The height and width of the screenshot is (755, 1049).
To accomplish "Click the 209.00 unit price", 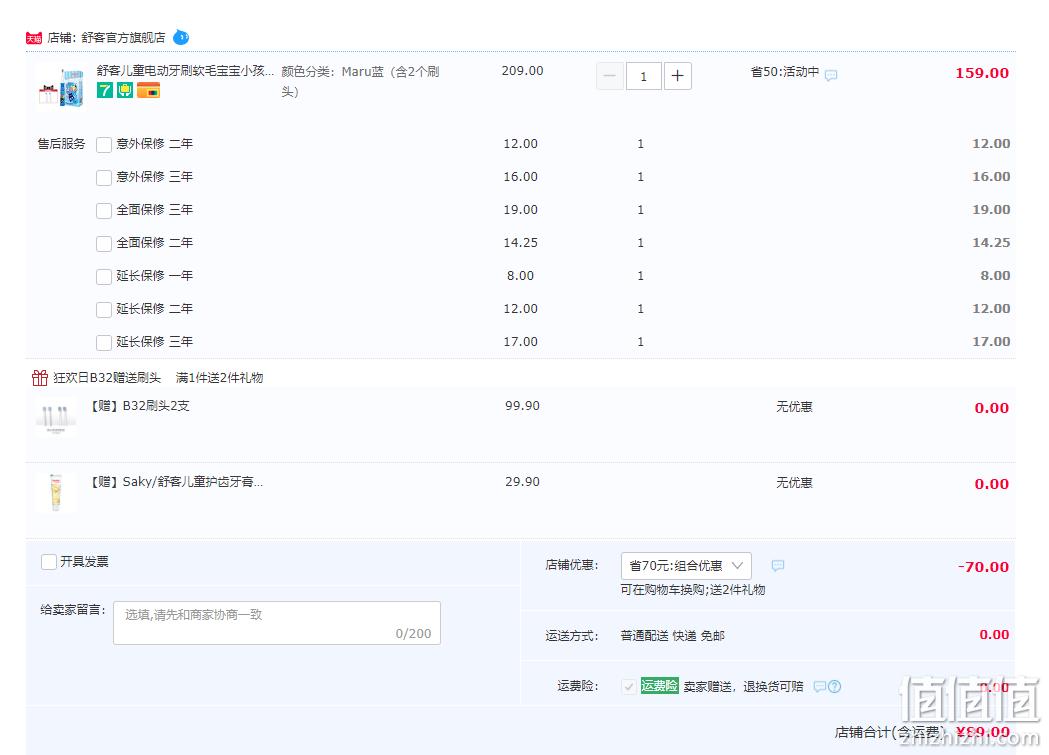I will [522, 70].
